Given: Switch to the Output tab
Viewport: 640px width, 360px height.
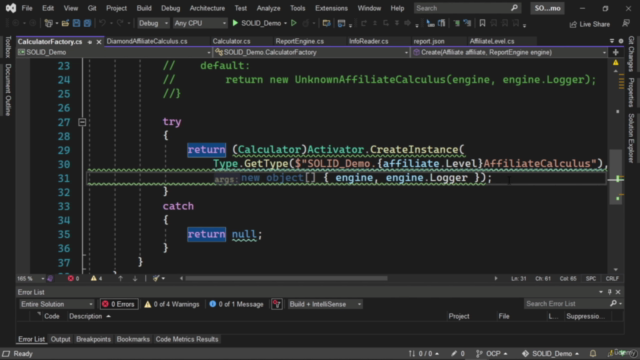Looking at the screenshot, I should point(60,339).
